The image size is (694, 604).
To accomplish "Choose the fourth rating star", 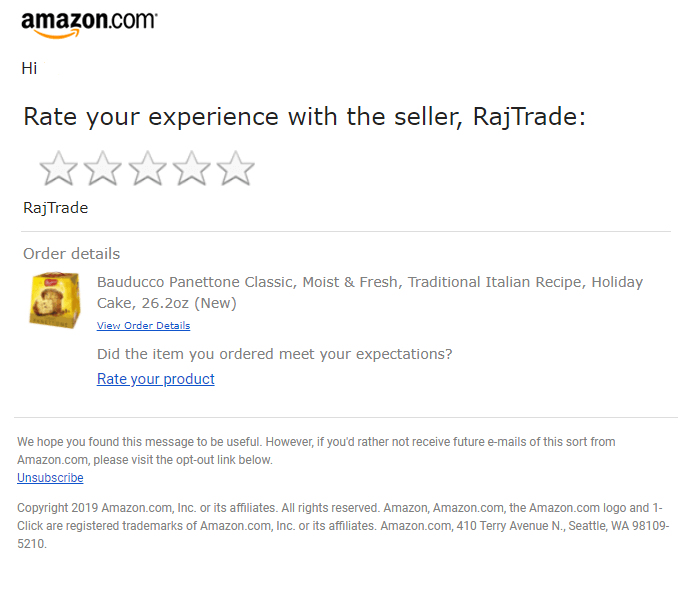I will (191, 169).
